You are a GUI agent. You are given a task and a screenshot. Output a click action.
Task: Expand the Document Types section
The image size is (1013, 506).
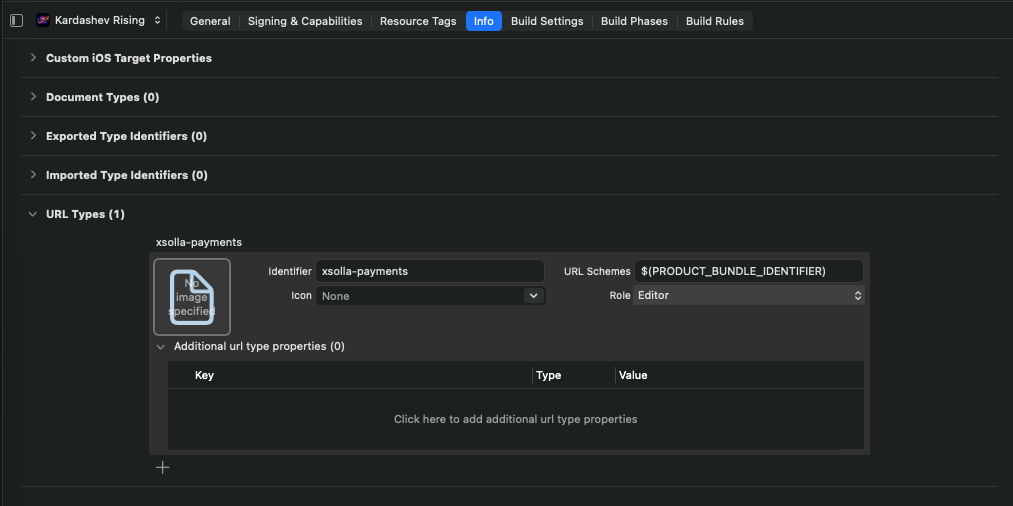(x=33, y=97)
